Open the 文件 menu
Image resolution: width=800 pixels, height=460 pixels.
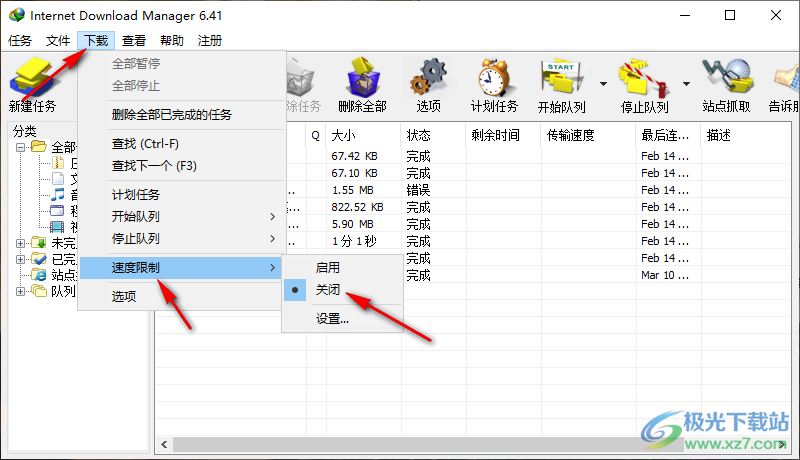click(x=58, y=41)
